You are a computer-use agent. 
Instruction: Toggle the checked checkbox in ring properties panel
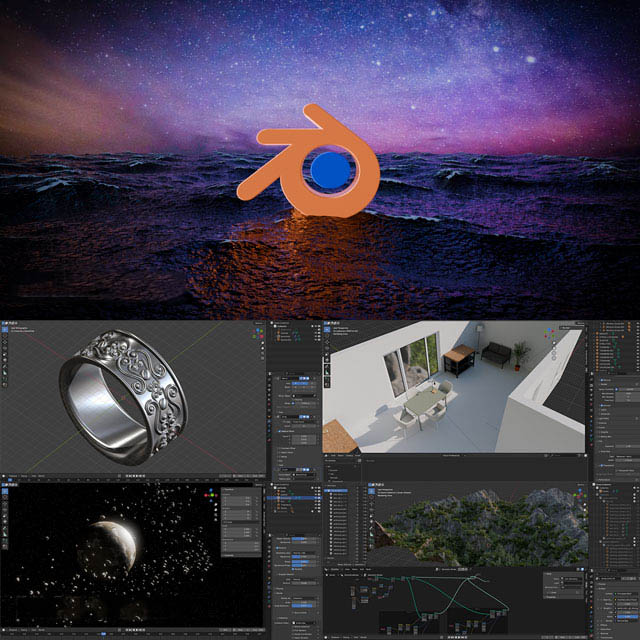point(279,431)
